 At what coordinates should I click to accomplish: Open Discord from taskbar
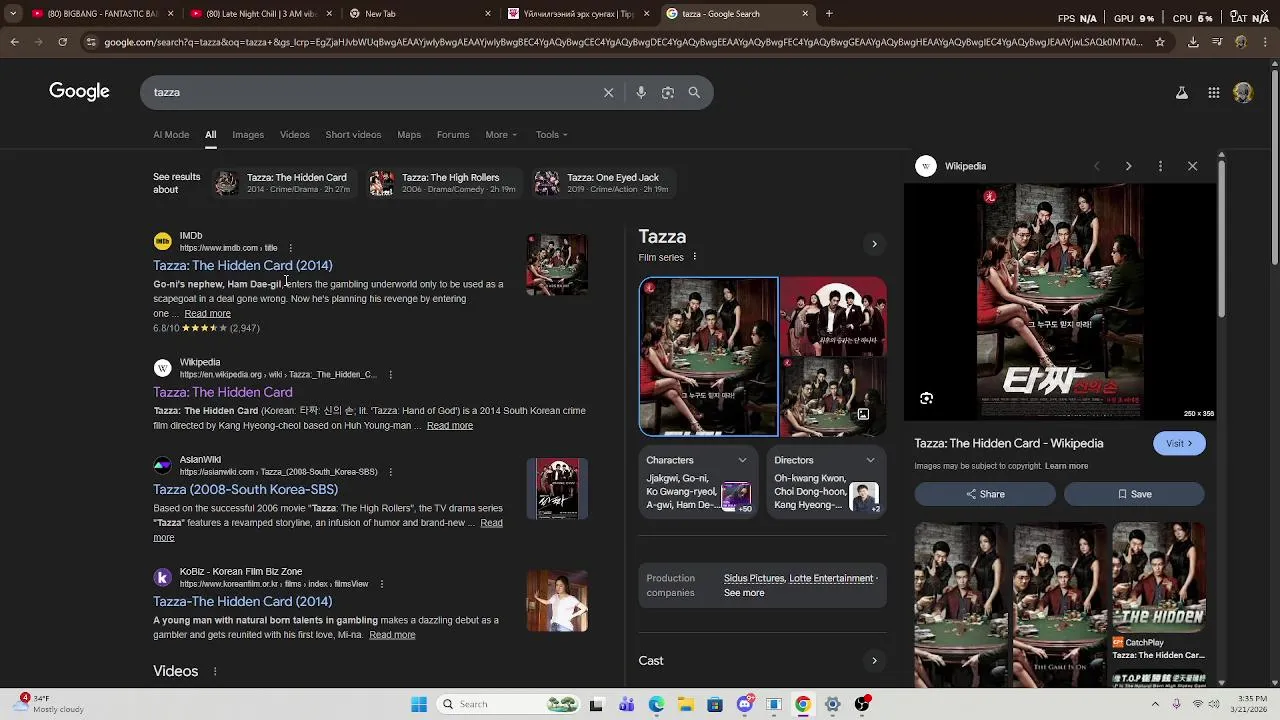pos(744,704)
